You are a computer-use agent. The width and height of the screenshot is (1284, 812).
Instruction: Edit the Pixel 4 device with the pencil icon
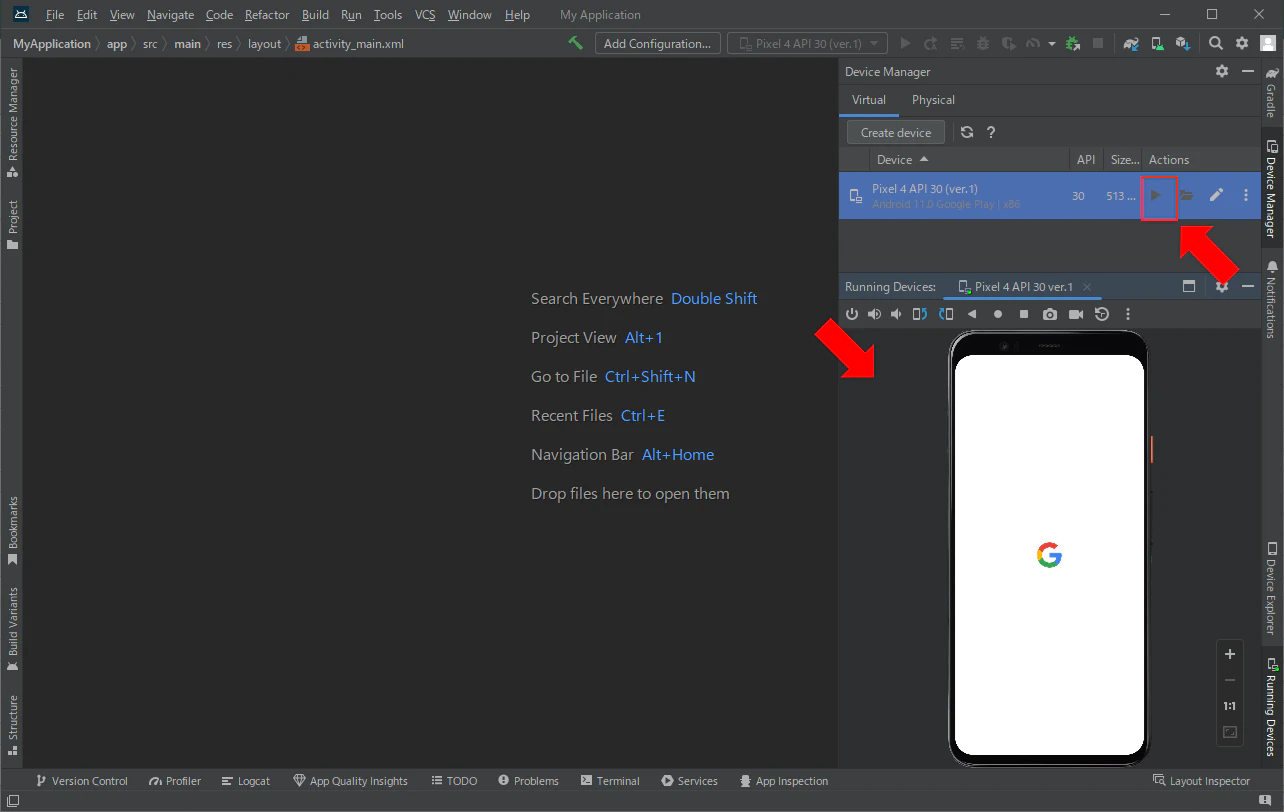click(1216, 195)
